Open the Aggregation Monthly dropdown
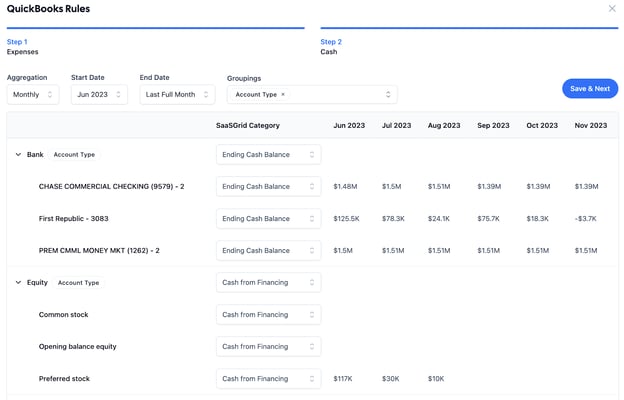Viewport: 624px width, 400px height. point(33,95)
